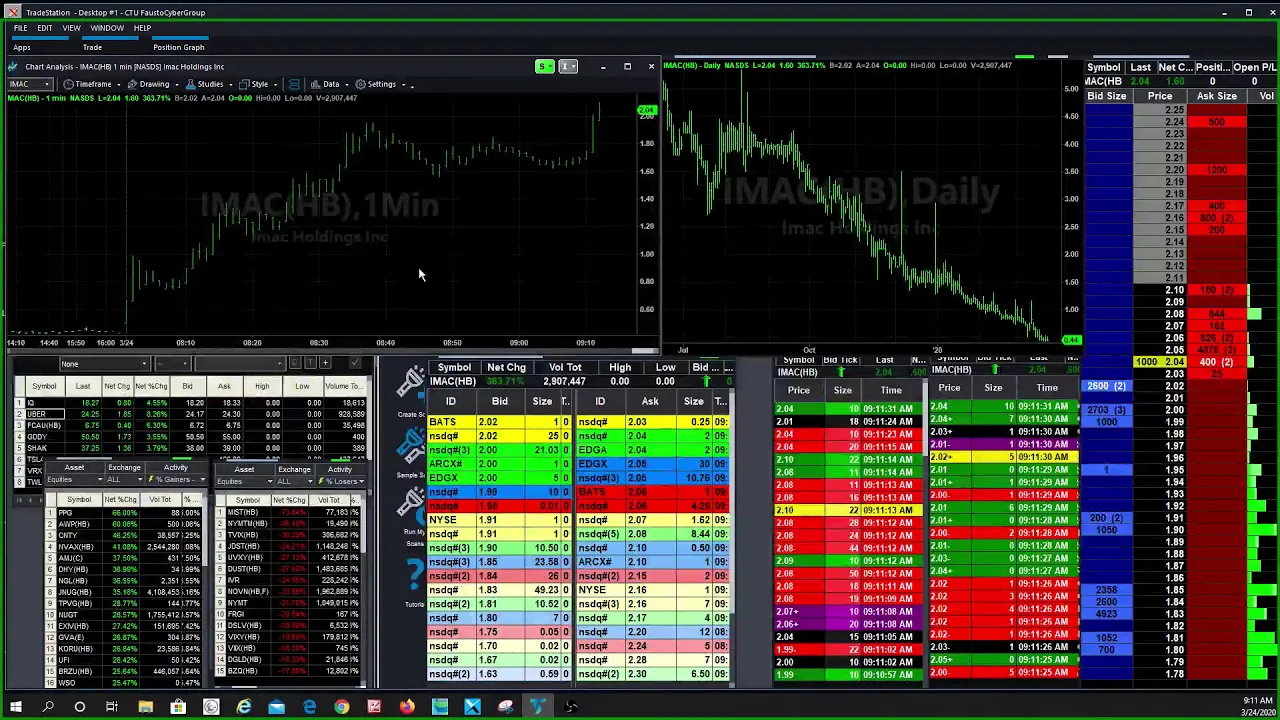This screenshot has height=720, width=1280.
Task: Open Google Chrome from the taskbar
Action: [x=342, y=707]
